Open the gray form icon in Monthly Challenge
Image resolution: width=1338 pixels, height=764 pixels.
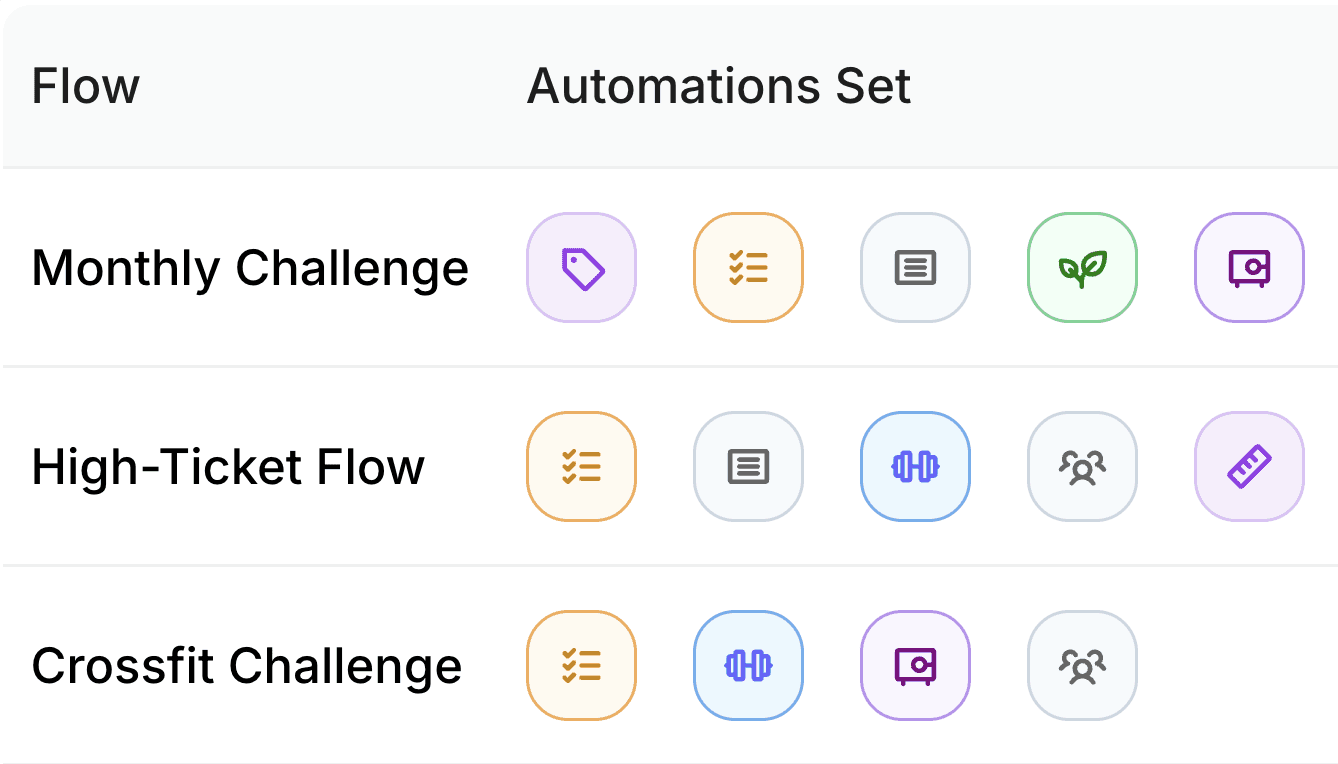[x=915, y=267]
